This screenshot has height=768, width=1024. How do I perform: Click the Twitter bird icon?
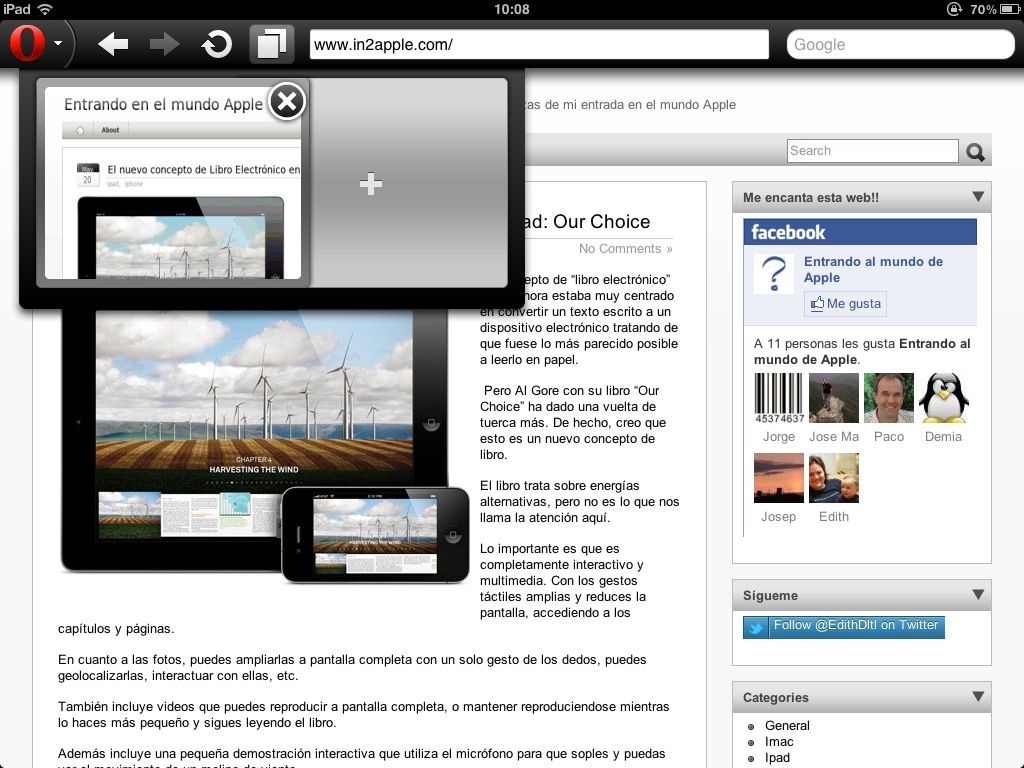tap(756, 627)
